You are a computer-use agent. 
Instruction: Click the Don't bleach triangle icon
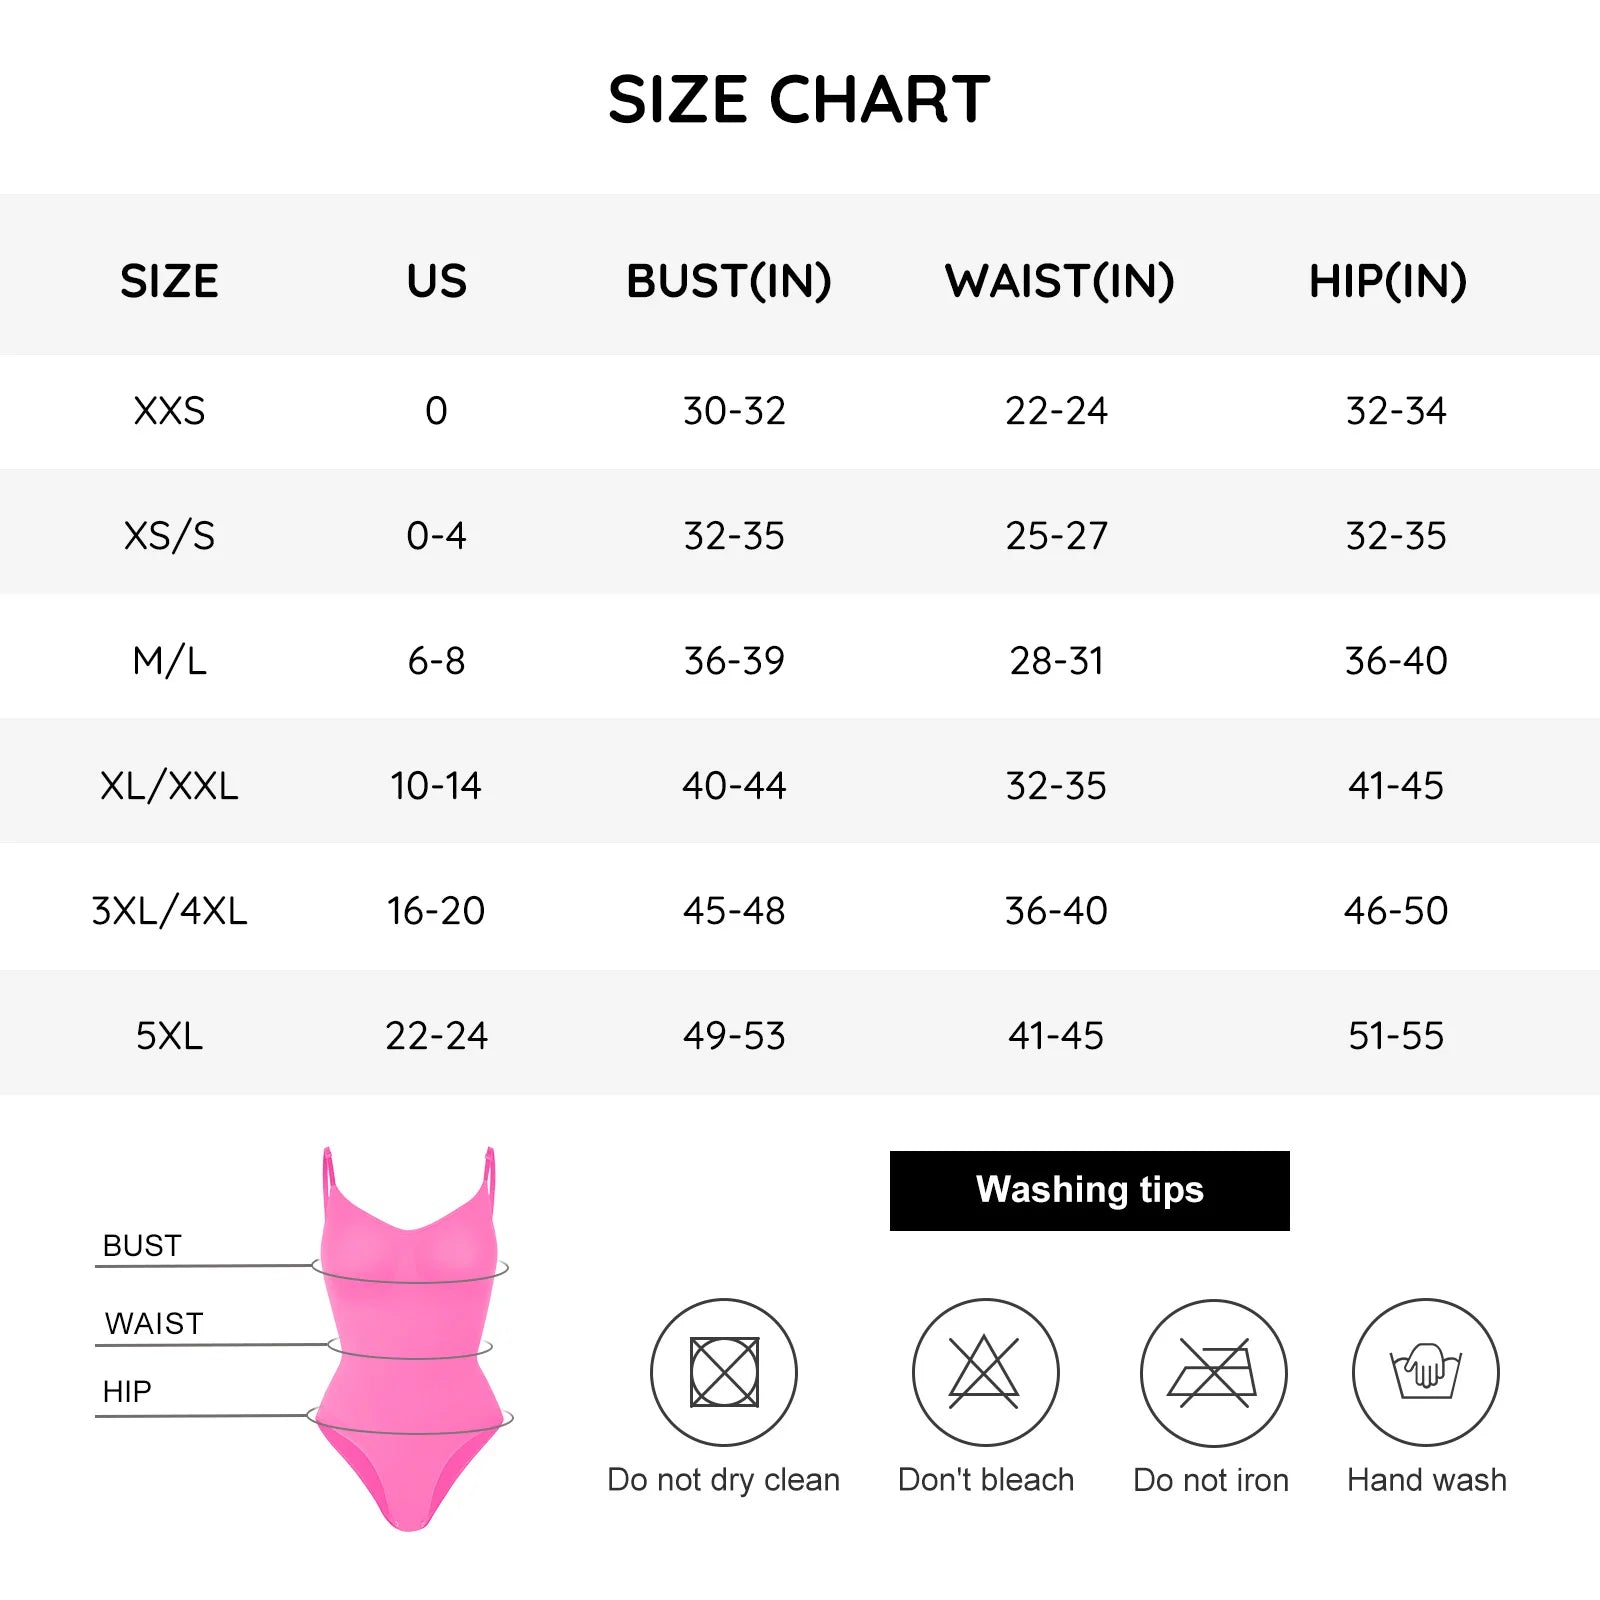985,1372
